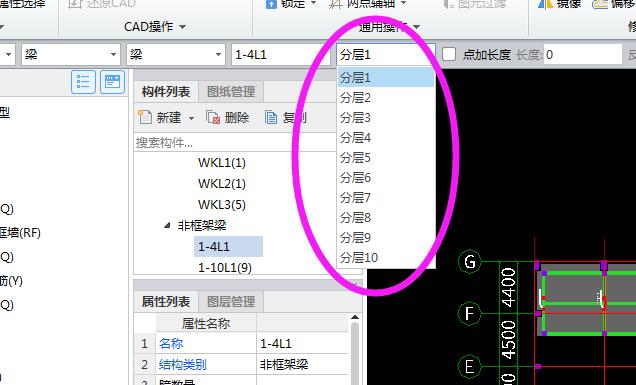Screen dimensions: 636x385
Task: Click the panel view icon beside list icon
Action: click(112, 82)
